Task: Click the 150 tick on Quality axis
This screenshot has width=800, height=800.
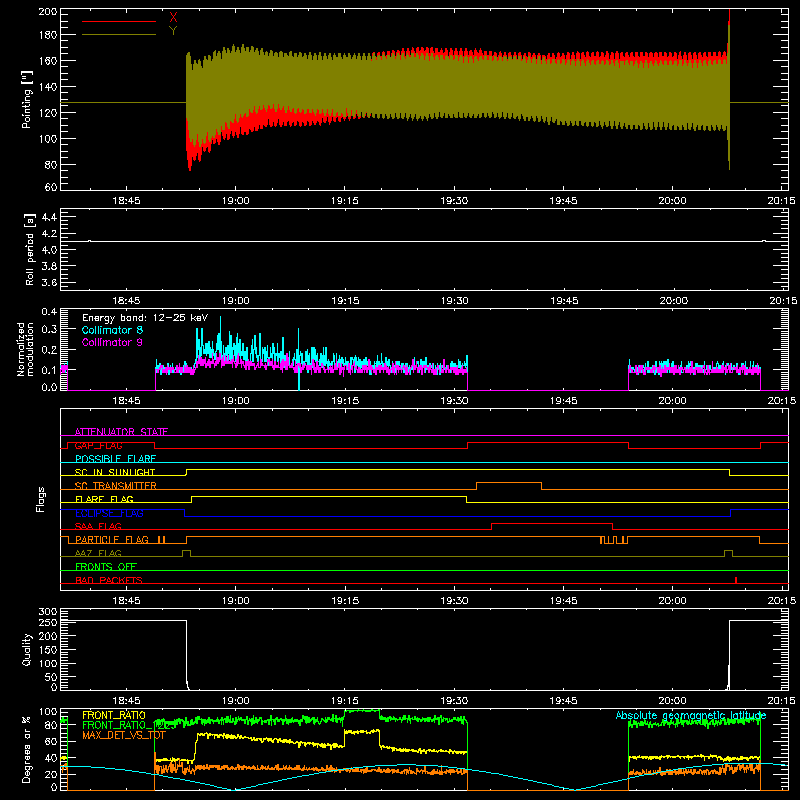Action: pos(48,650)
